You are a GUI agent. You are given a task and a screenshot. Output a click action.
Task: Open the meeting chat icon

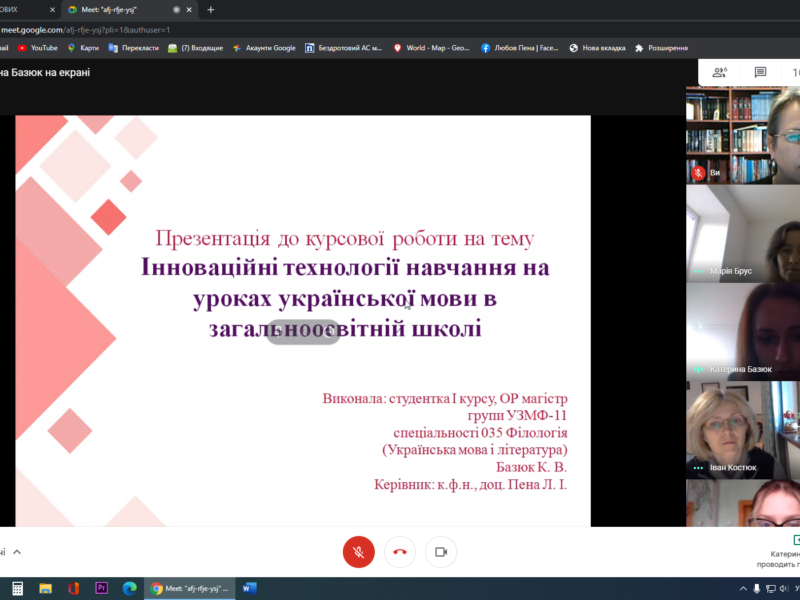point(760,72)
